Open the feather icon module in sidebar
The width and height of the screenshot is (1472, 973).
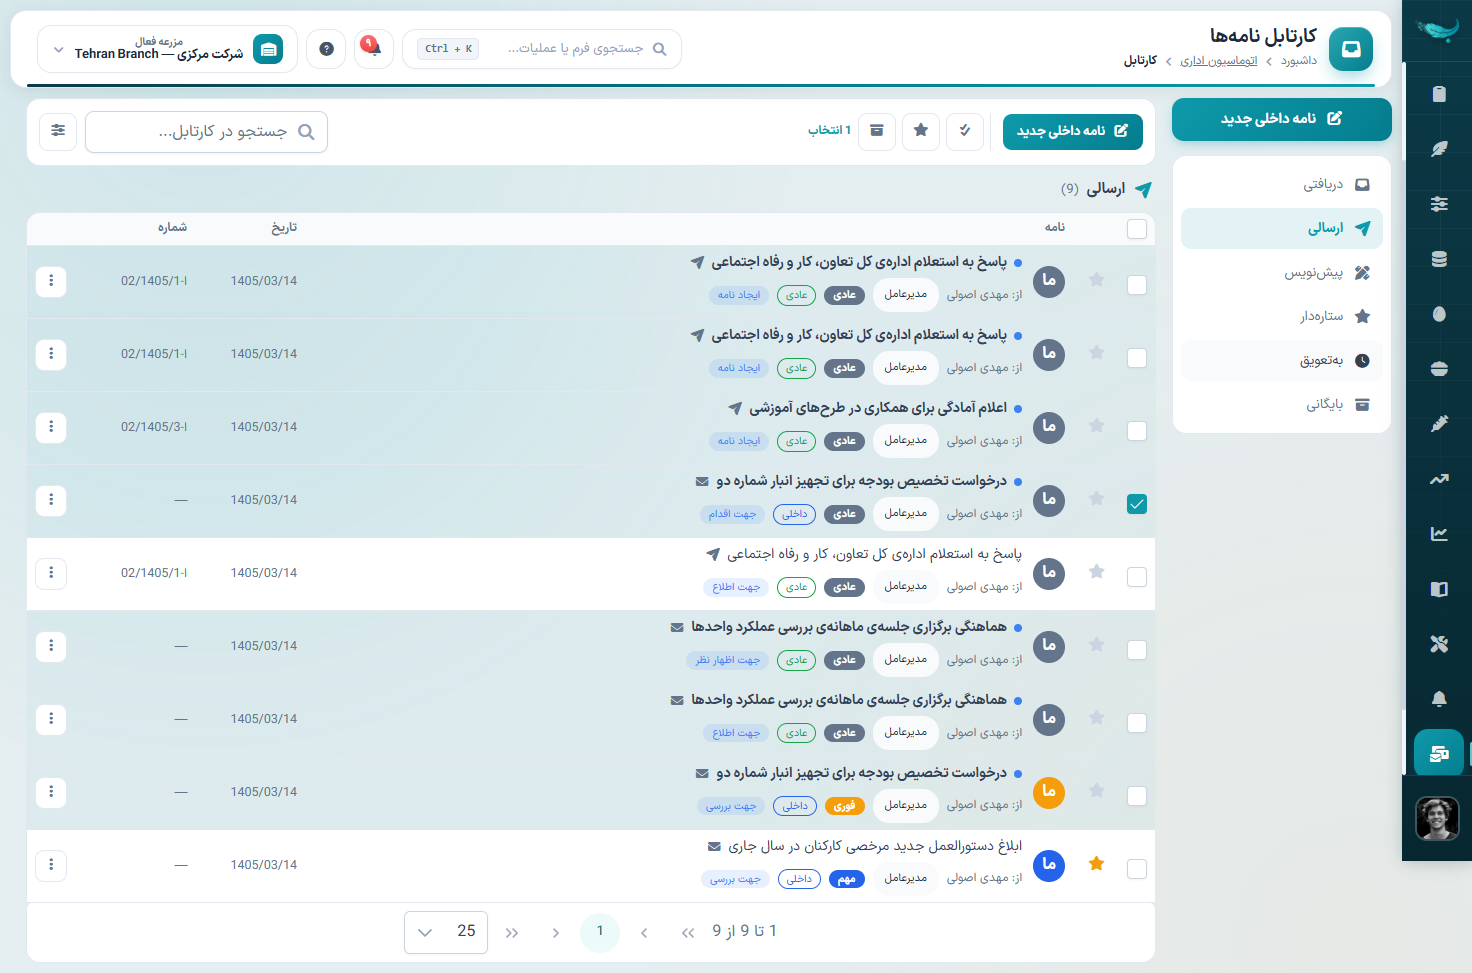coord(1439,149)
